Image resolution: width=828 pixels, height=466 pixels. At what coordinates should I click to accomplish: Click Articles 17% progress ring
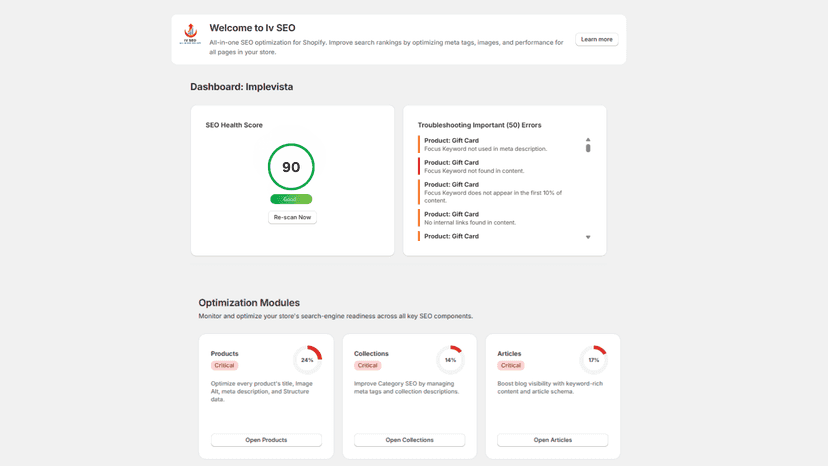[594, 360]
